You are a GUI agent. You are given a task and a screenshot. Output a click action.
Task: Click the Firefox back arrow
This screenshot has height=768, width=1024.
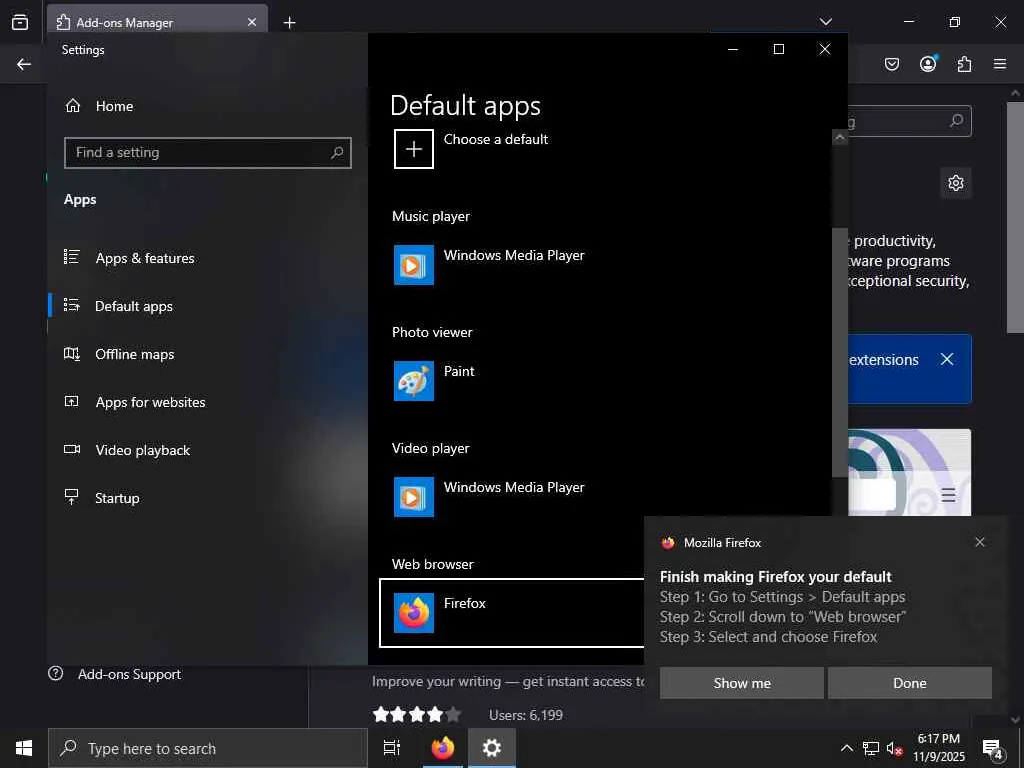pyautogui.click(x=24, y=64)
